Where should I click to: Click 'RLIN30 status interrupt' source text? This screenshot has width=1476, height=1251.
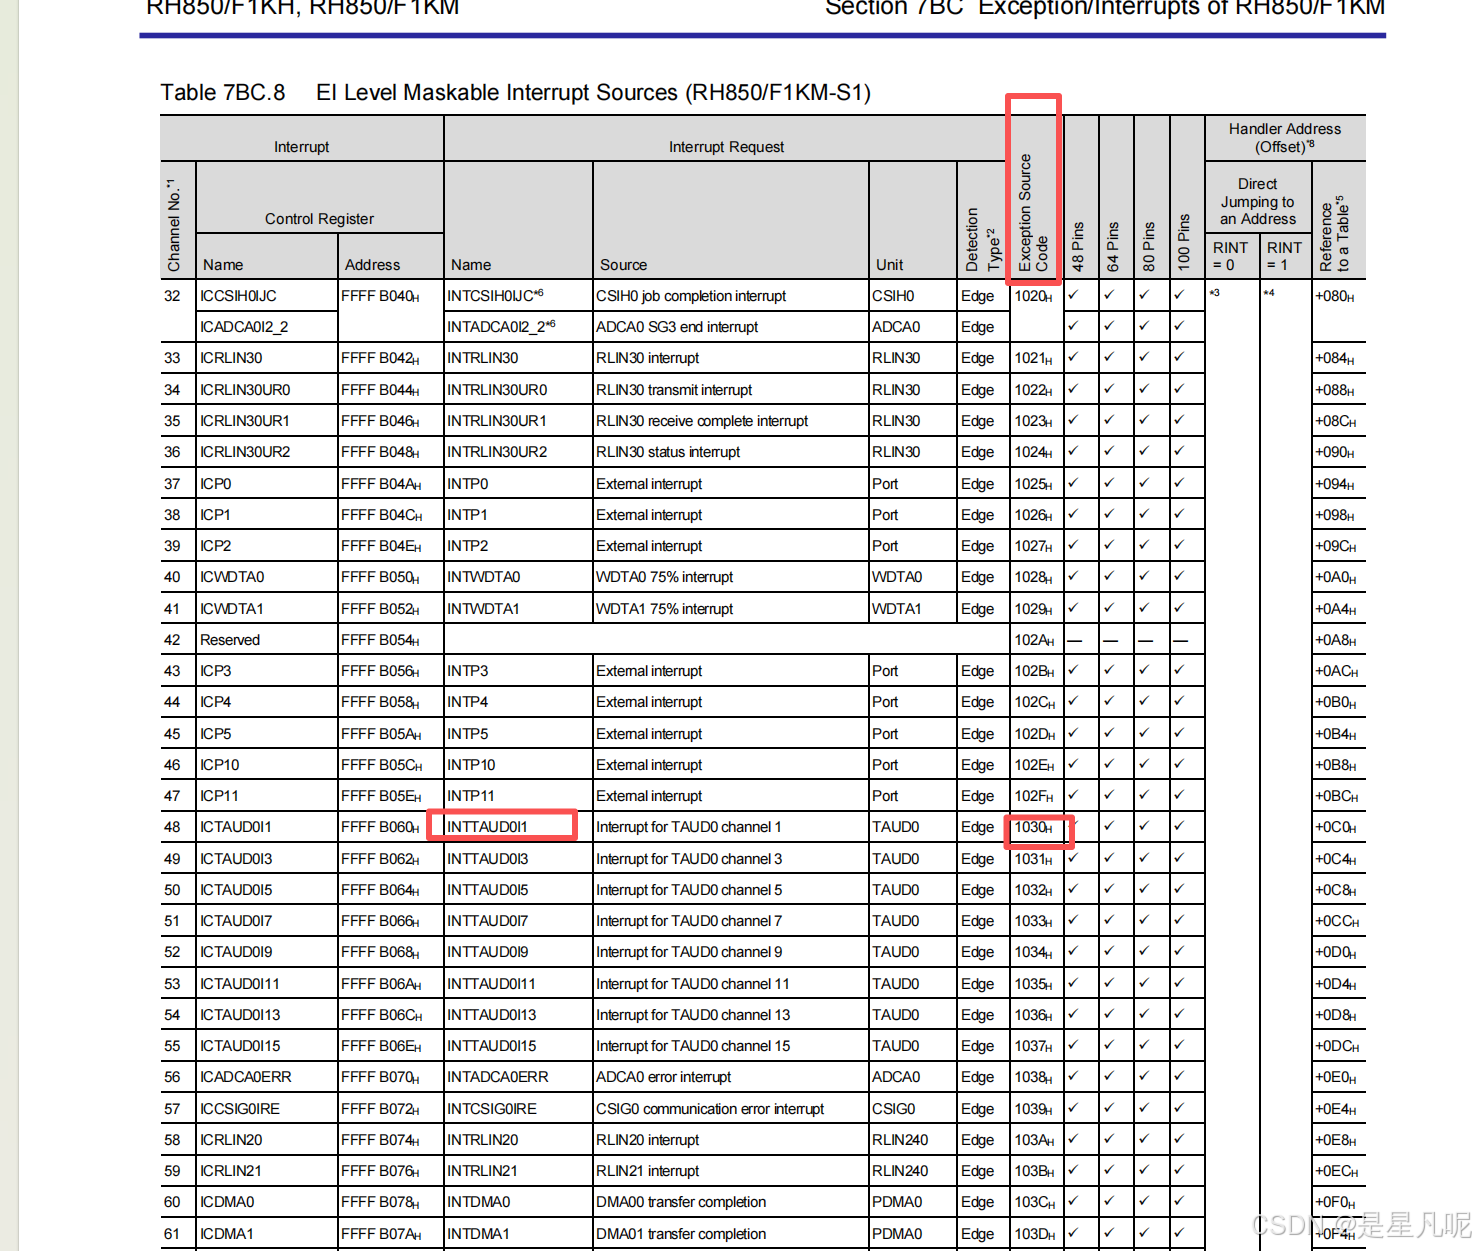tap(668, 452)
